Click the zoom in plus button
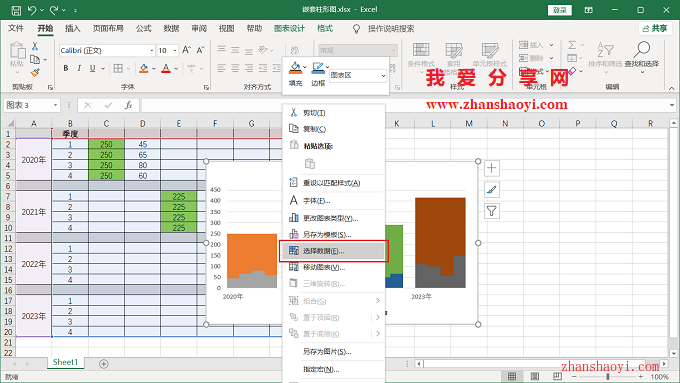The image size is (680, 383). click(x=641, y=377)
